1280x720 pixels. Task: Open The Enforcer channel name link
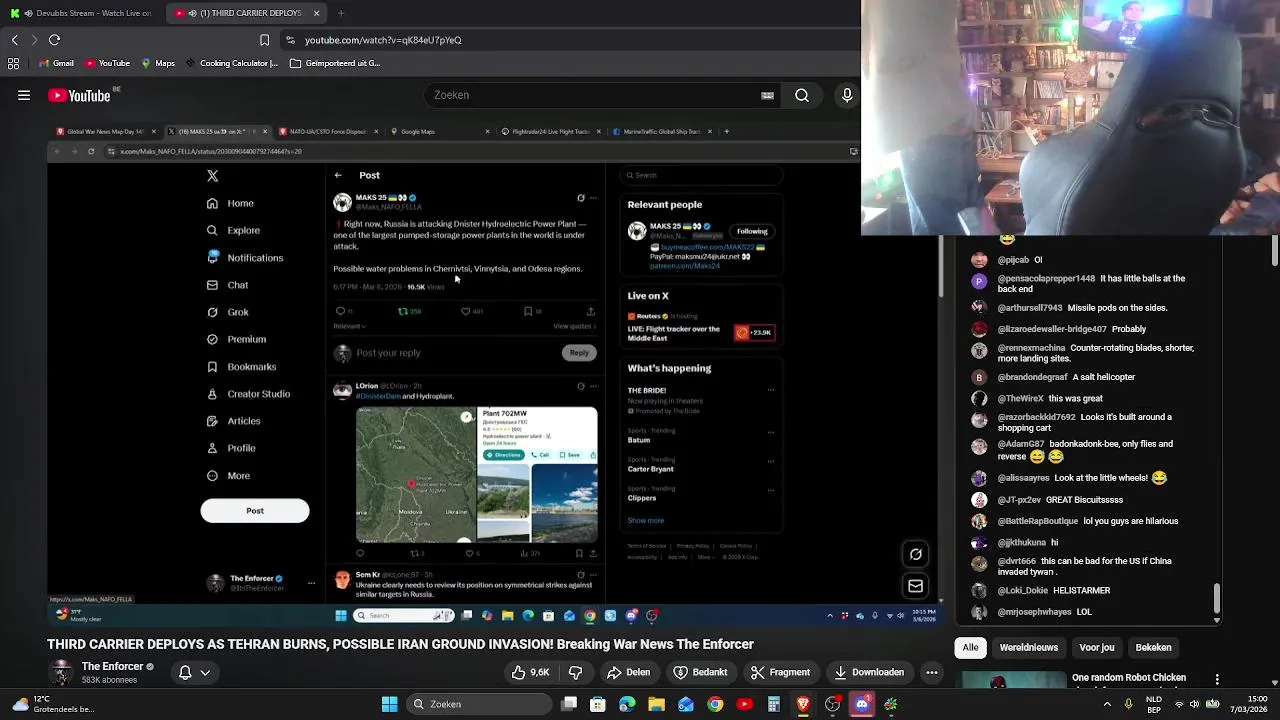tap(112, 667)
